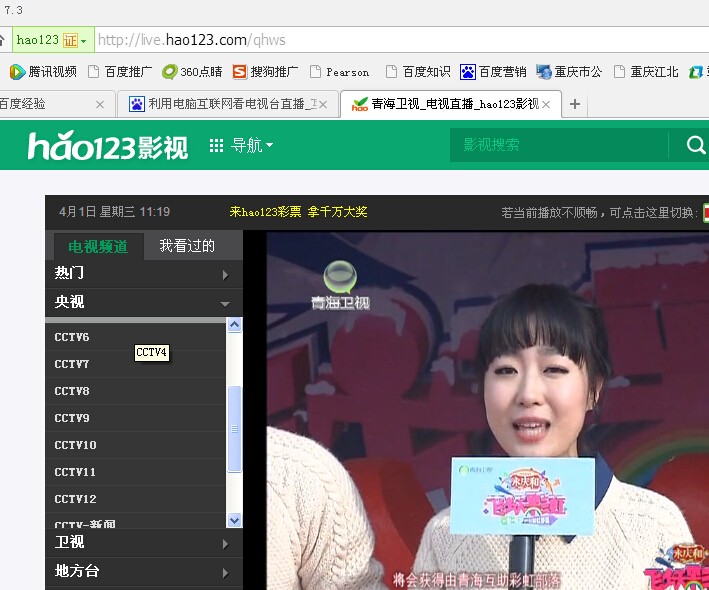Viewport: 709px width, 590px height.
Task: Select the CCTV10 channel
Action: (x=76, y=445)
